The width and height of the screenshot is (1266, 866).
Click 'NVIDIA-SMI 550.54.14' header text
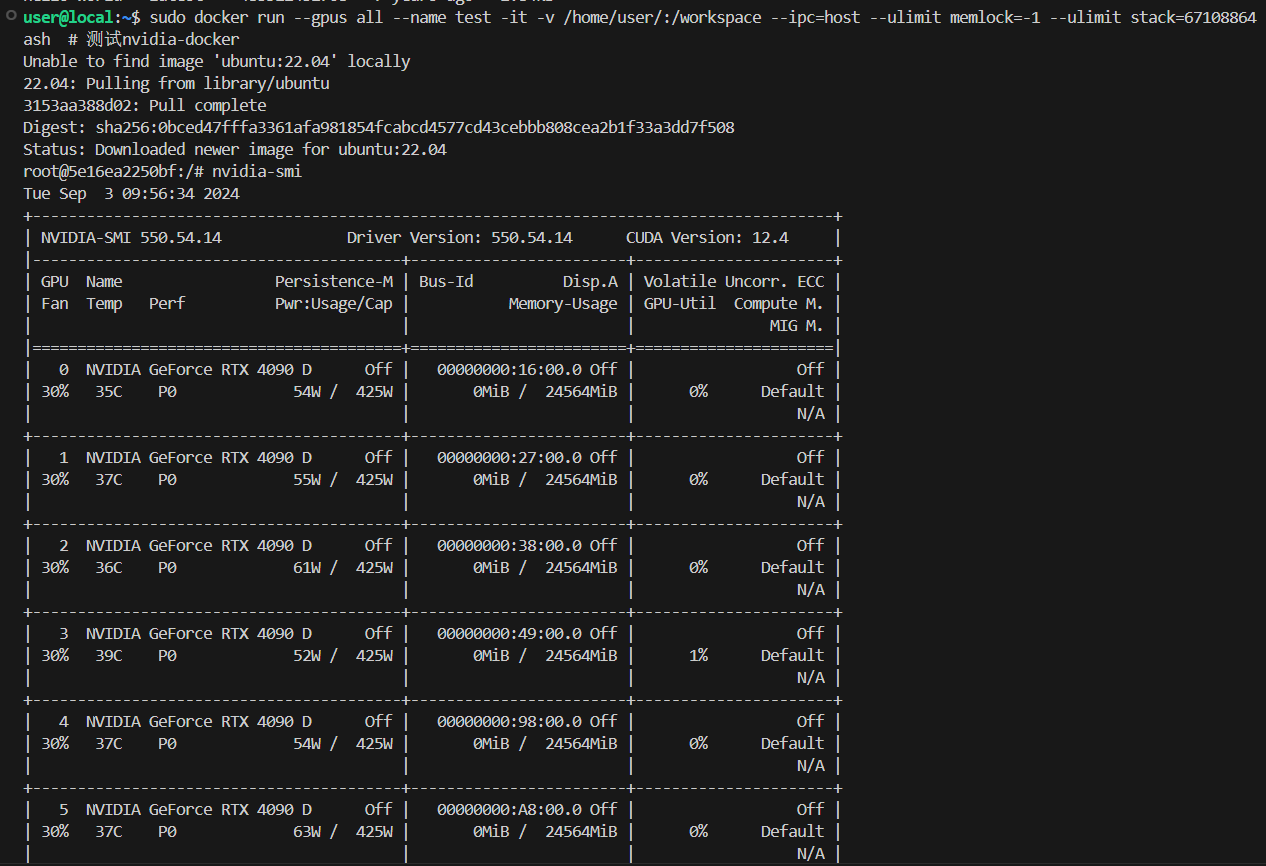click(131, 238)
